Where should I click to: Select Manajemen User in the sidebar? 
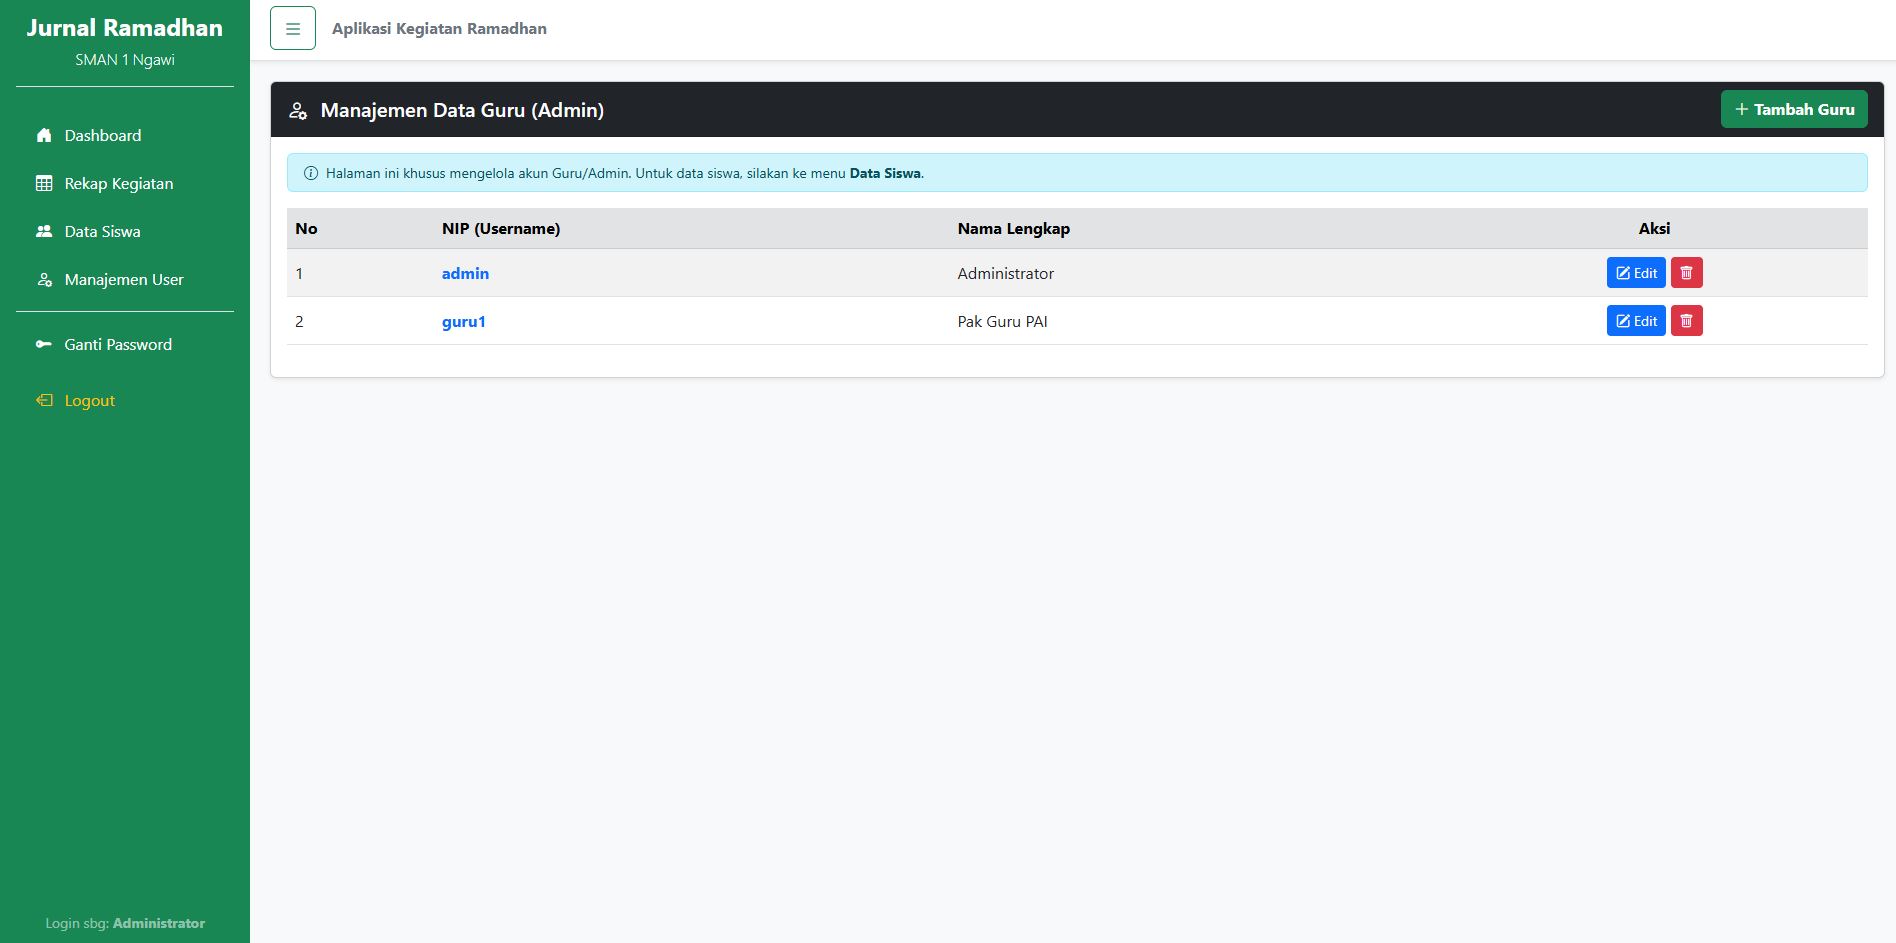click(x=124, y=280)
